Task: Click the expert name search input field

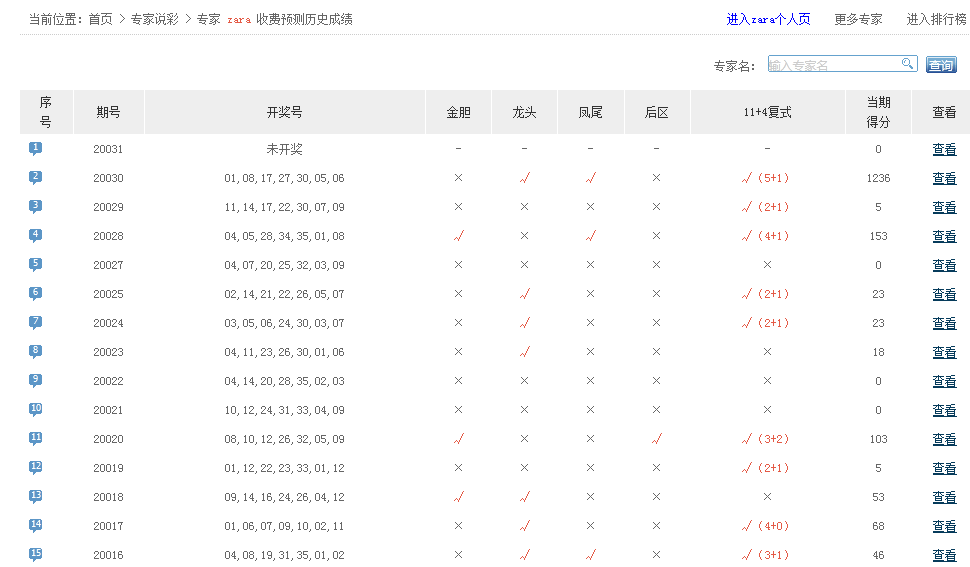Action: tap(834, 65)
